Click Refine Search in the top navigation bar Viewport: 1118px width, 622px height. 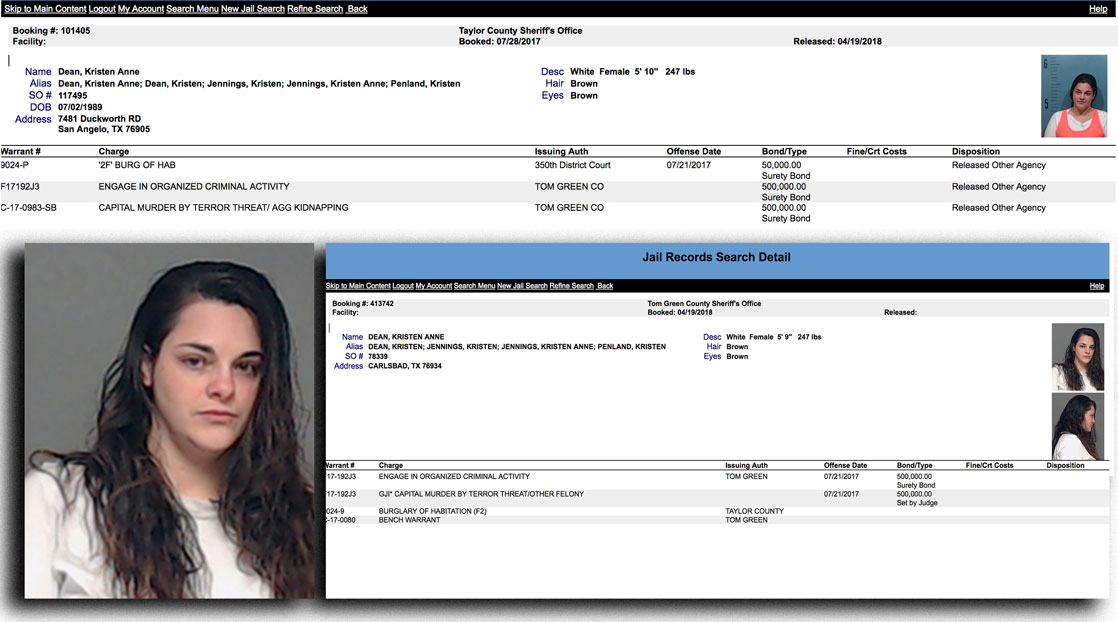click(315, 9)
